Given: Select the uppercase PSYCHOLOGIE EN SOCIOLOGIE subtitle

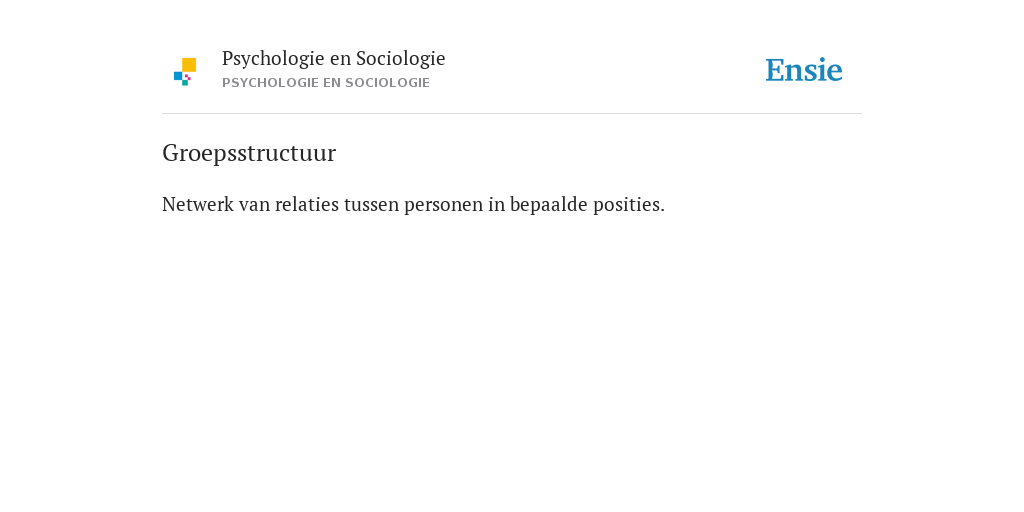Looking at the screenshot, I should tap(326, 83).
